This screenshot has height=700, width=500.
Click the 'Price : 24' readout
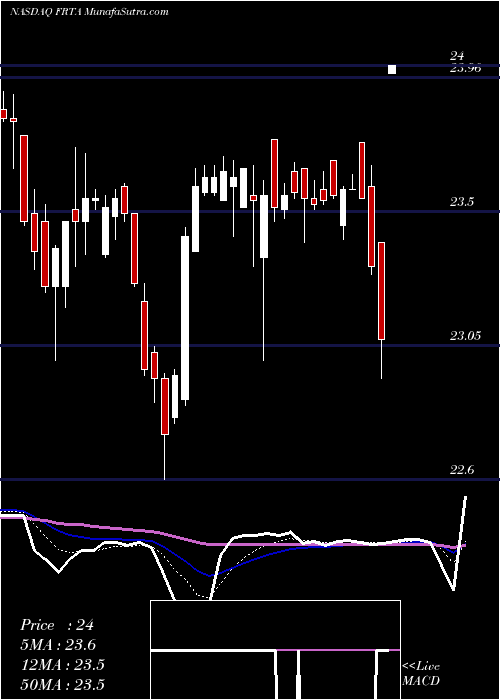[57, 625]
